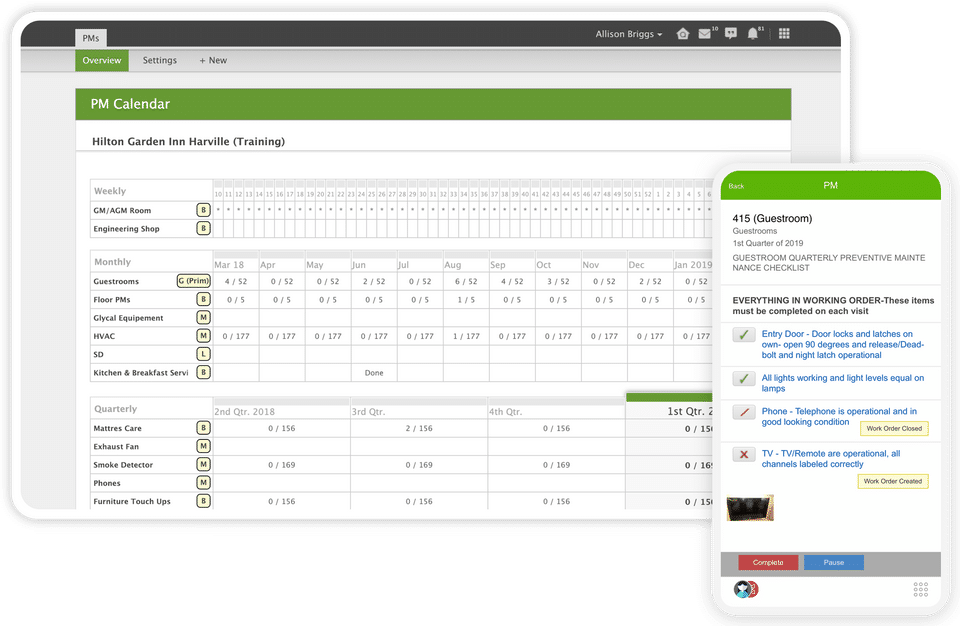The image size is (960, 626).
Task: Toggle the Phone checklist slash box
Action: (744, 412)
